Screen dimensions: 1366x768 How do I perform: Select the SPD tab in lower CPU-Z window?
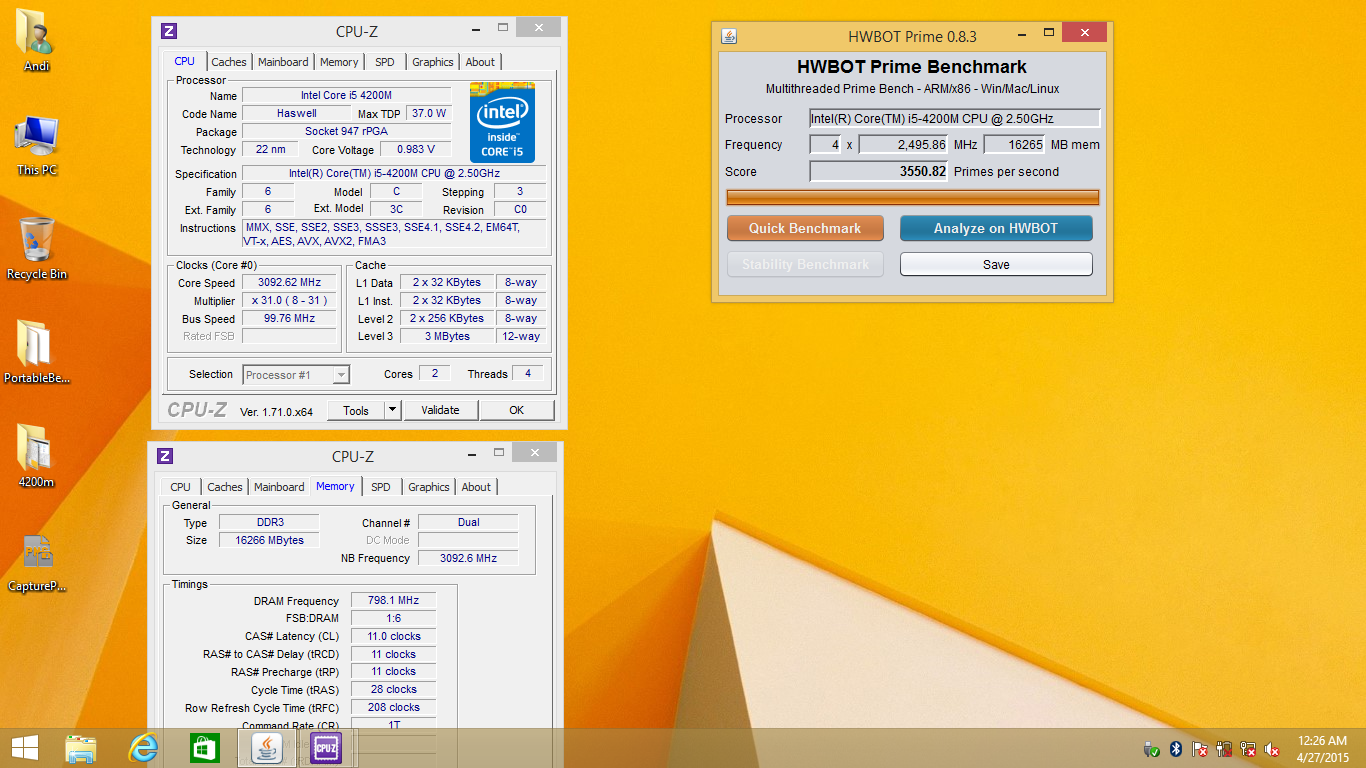381,487
